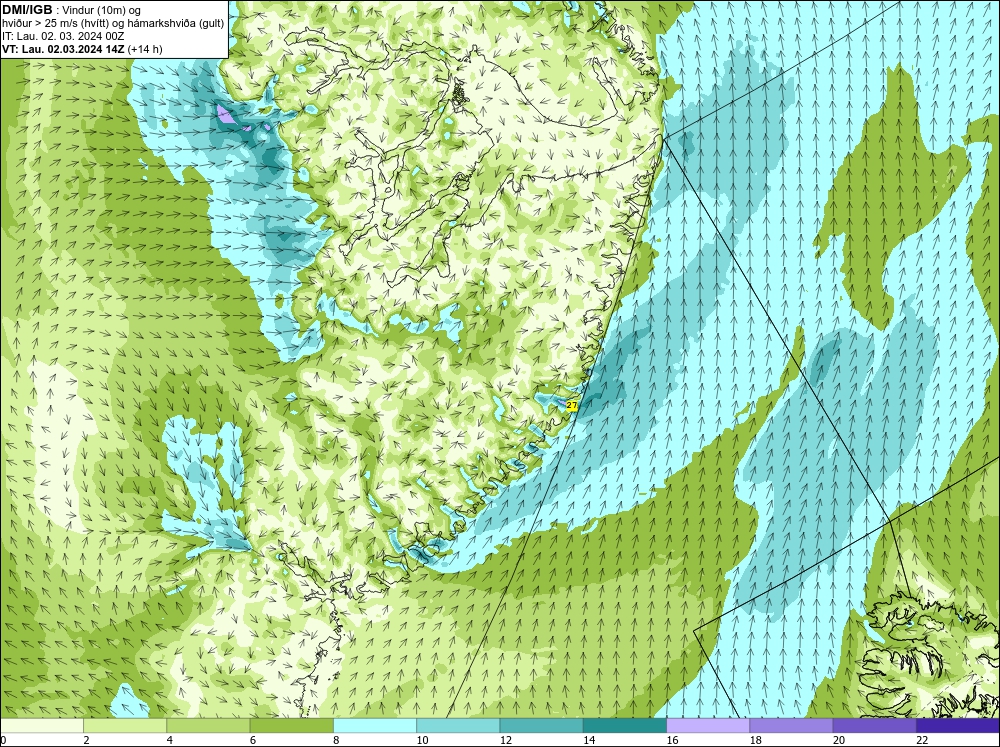Image resolution: width=1000 pixels, height=747 pixels.
Task: Select the 2–4 m/s light green legend swatch
Action: click(x=125, y=726)
